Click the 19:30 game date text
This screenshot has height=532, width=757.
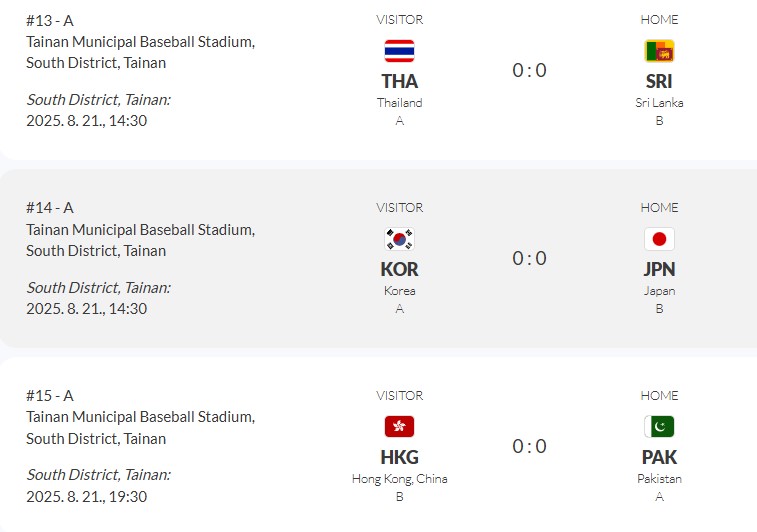87,496
